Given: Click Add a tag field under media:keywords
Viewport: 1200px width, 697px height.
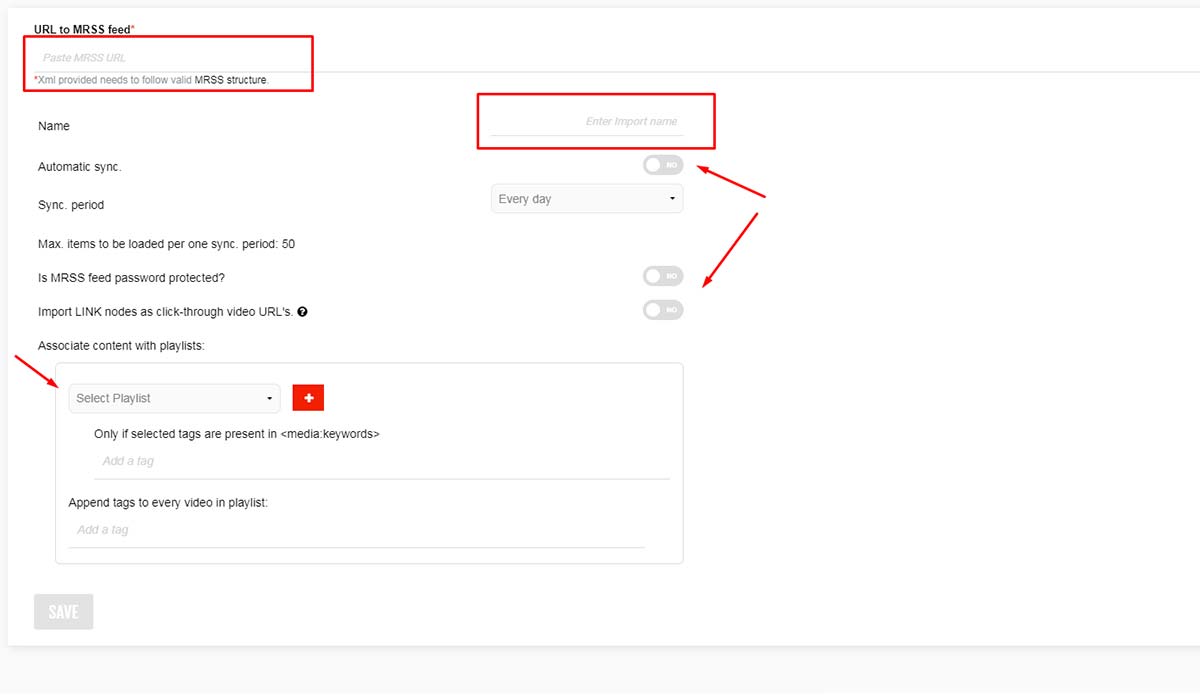Looking at the screenshot, I should point(380,461).
